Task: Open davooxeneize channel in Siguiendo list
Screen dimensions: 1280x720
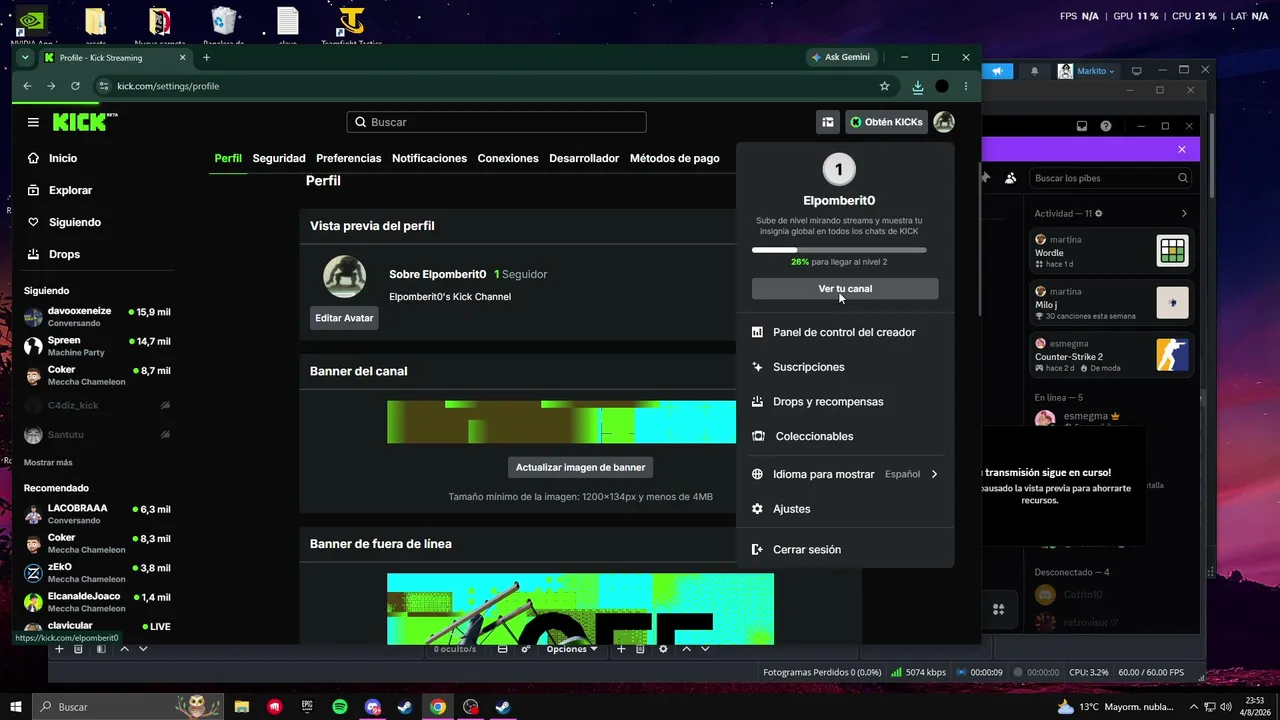Action: pos(98,317)
